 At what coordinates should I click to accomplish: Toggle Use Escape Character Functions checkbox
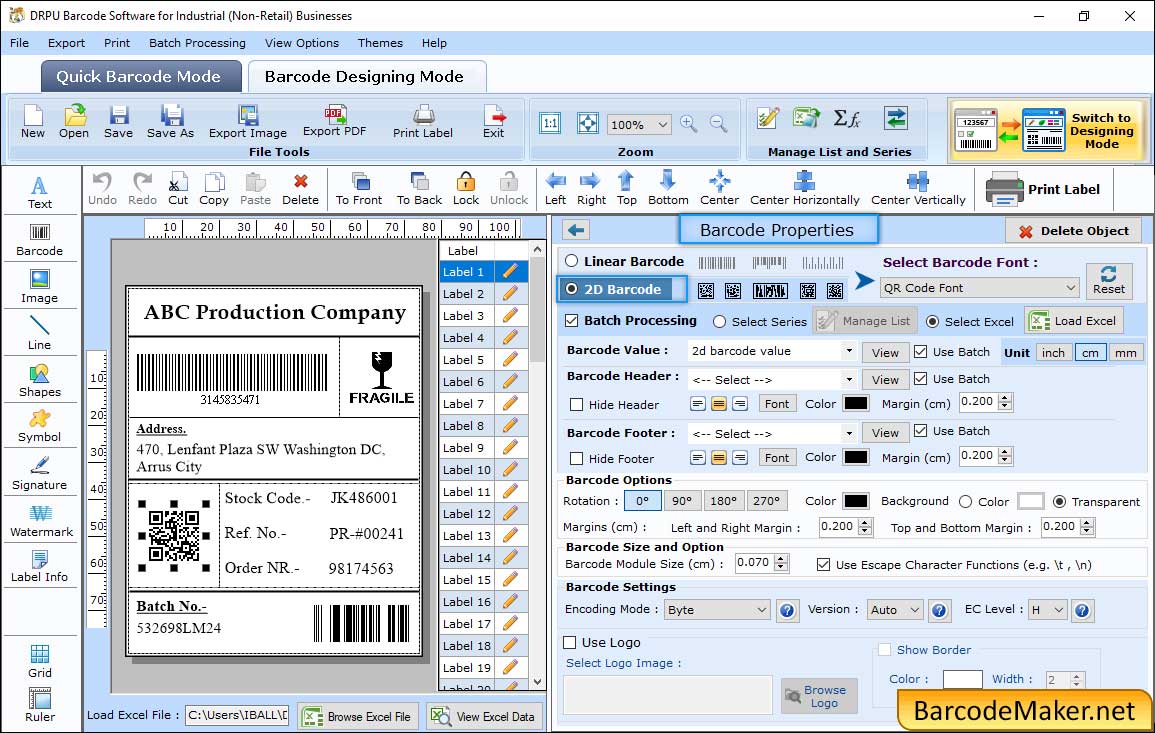[824, 565]
